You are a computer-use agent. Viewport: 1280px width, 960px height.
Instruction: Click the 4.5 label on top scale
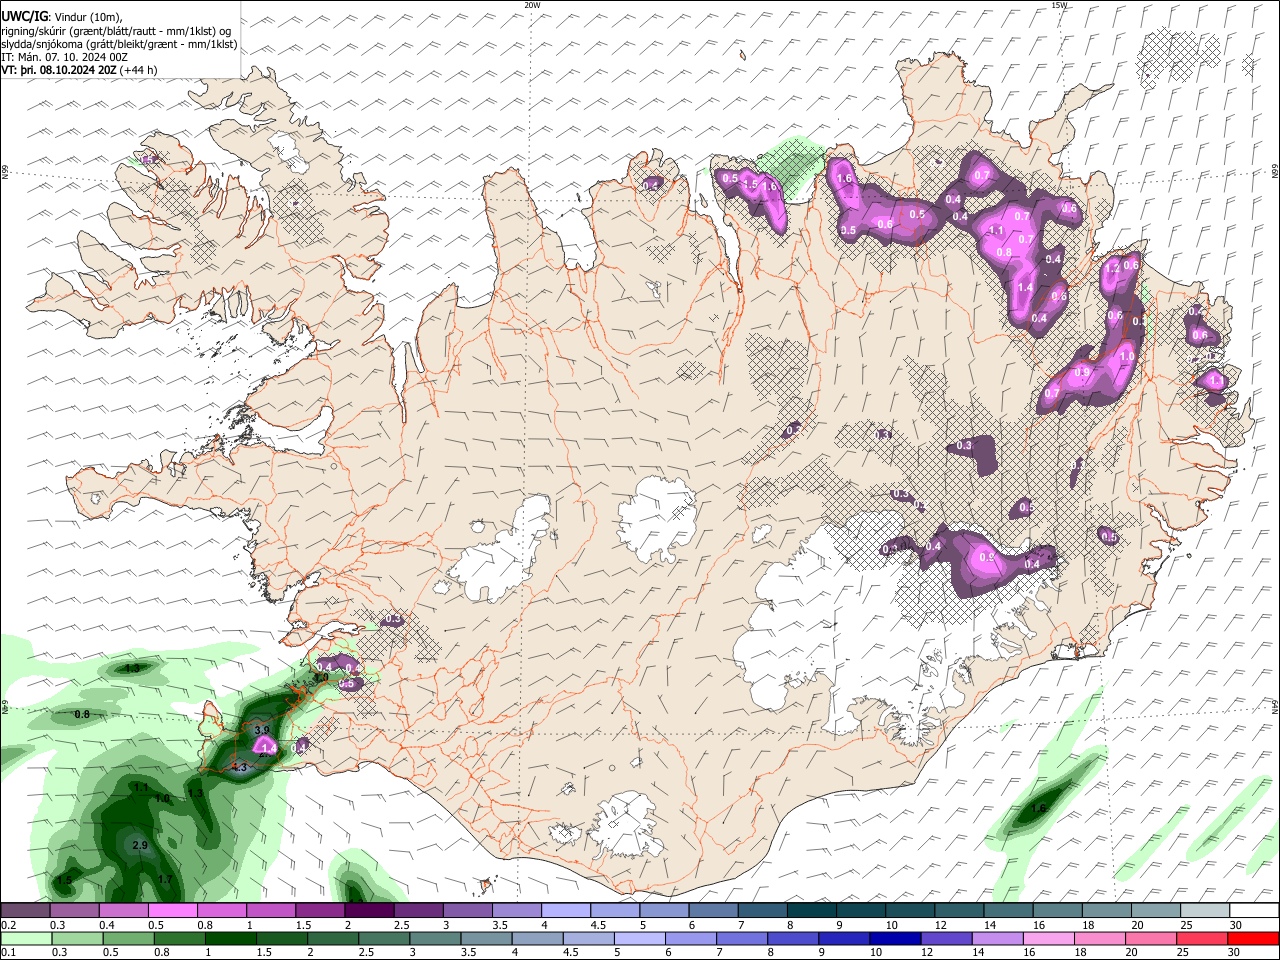coord(598,925)
